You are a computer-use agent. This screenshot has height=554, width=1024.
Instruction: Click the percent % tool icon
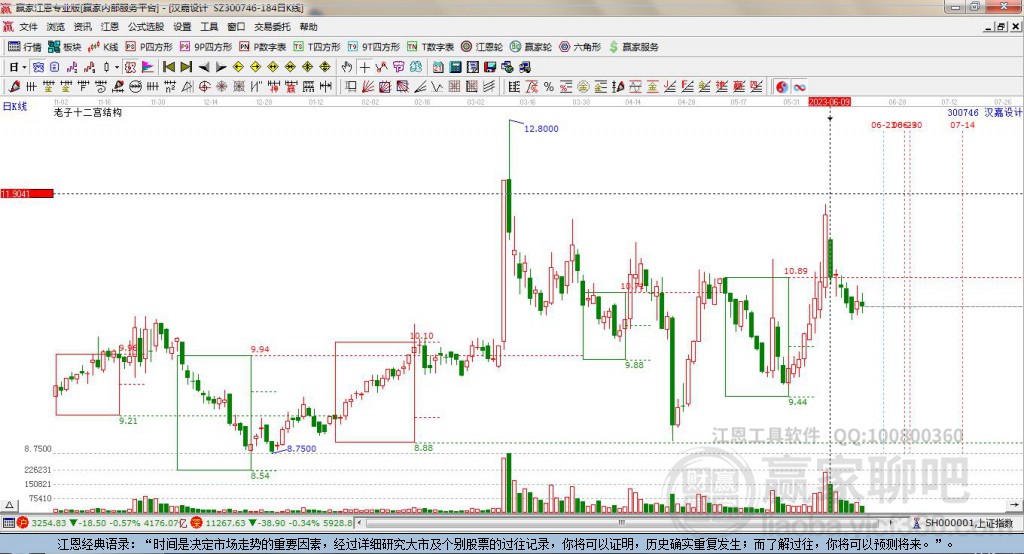click(549, 87)
